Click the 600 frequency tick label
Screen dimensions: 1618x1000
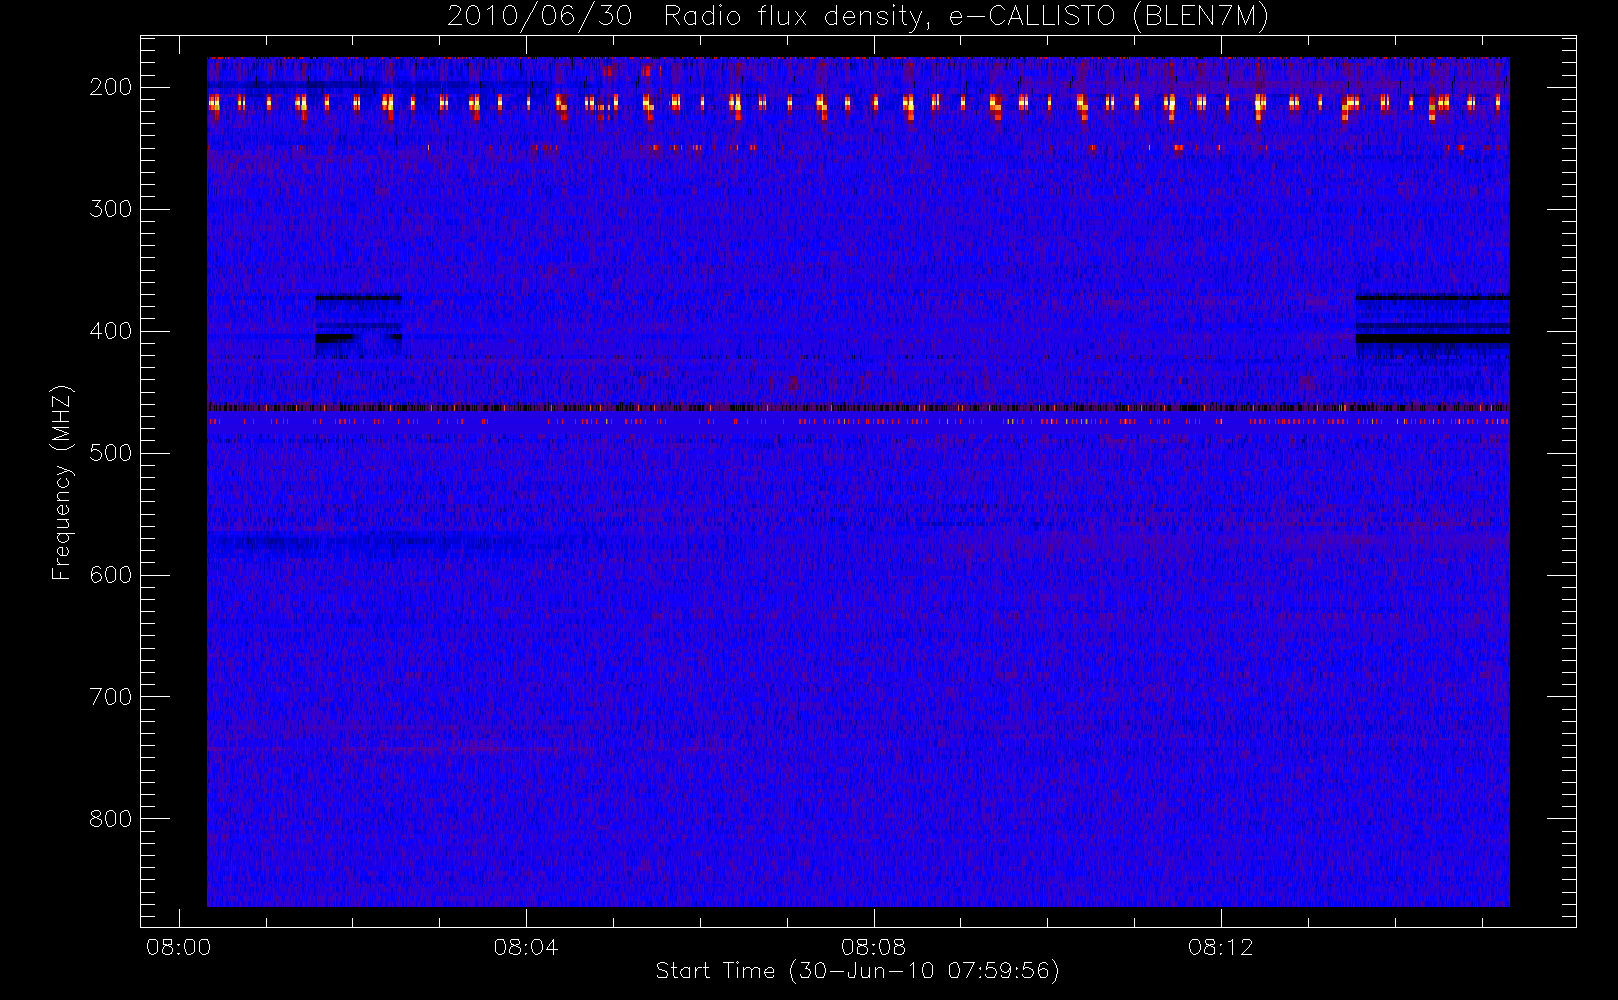click(111, 575)
